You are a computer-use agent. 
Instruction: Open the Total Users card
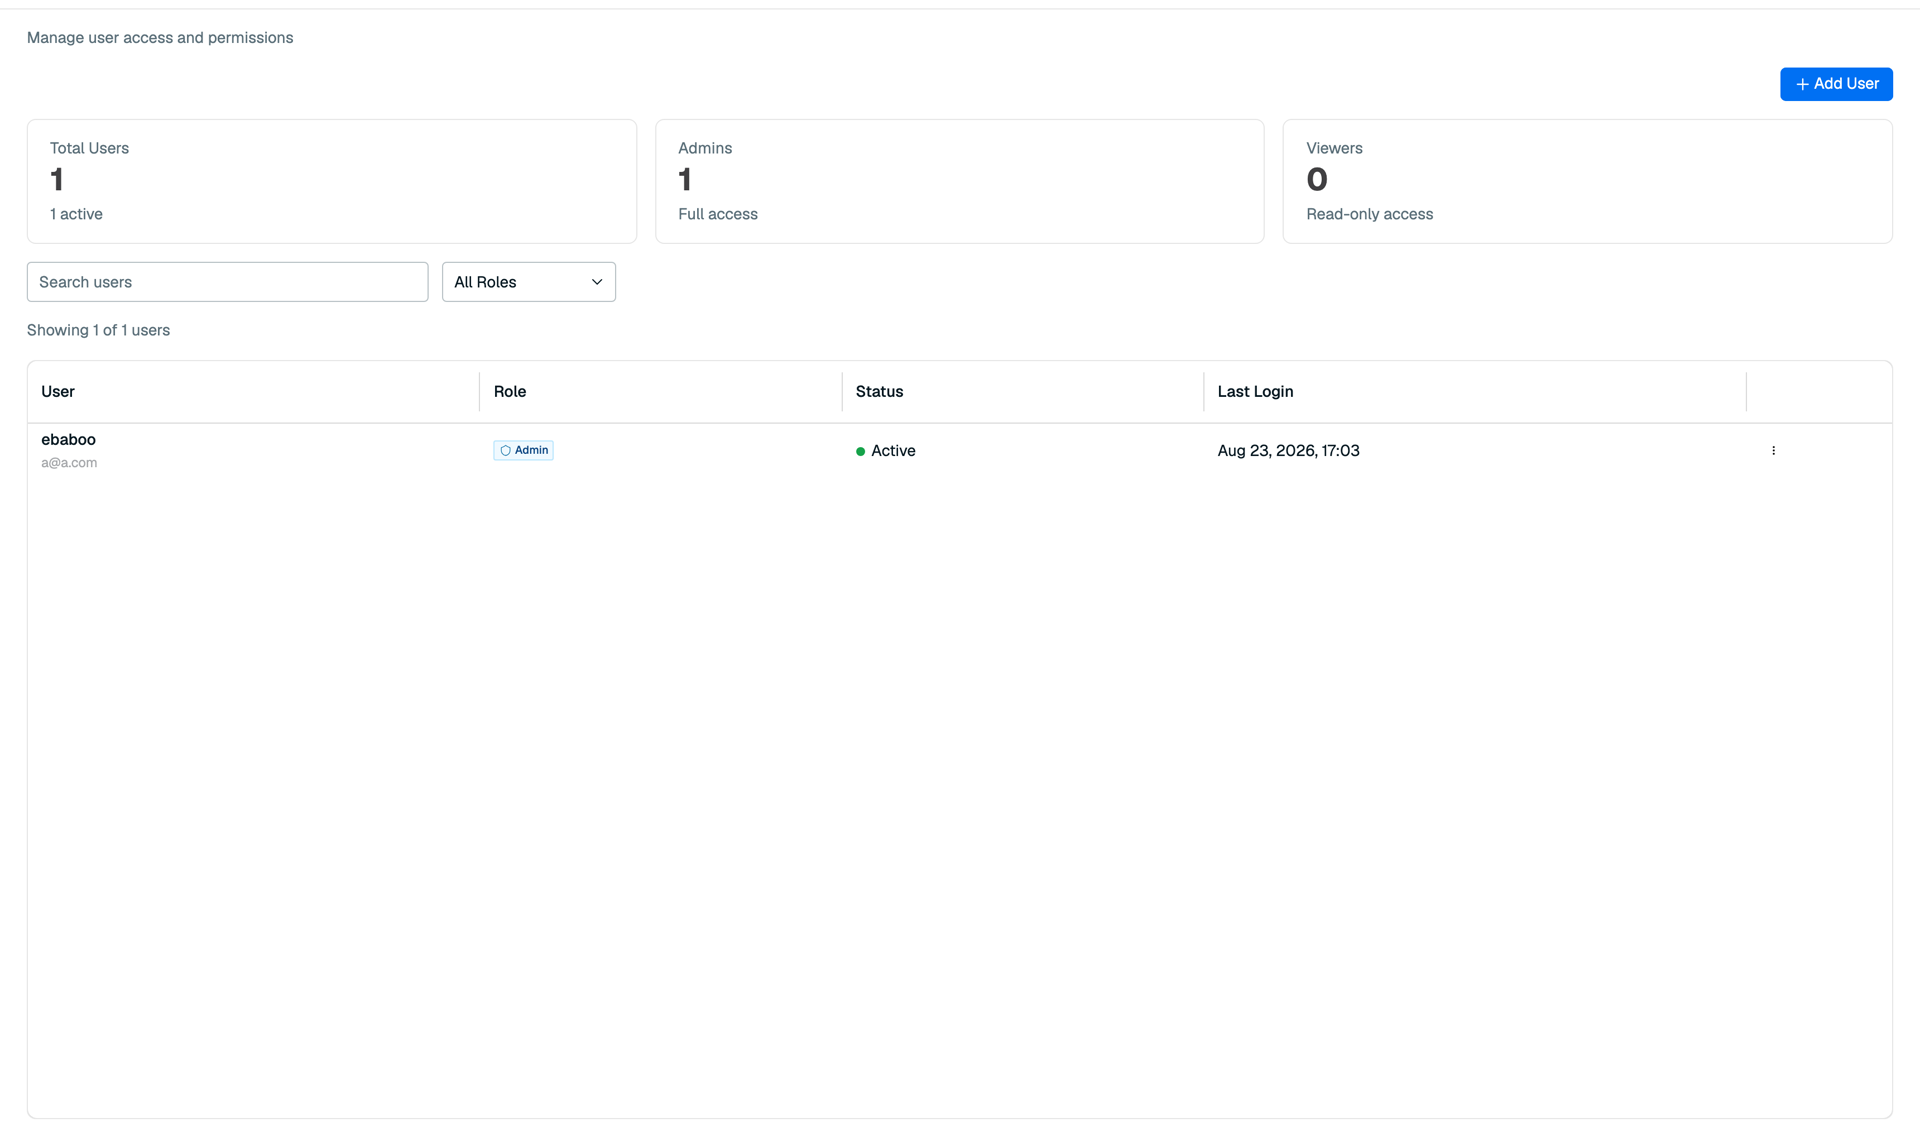point(332,182)
